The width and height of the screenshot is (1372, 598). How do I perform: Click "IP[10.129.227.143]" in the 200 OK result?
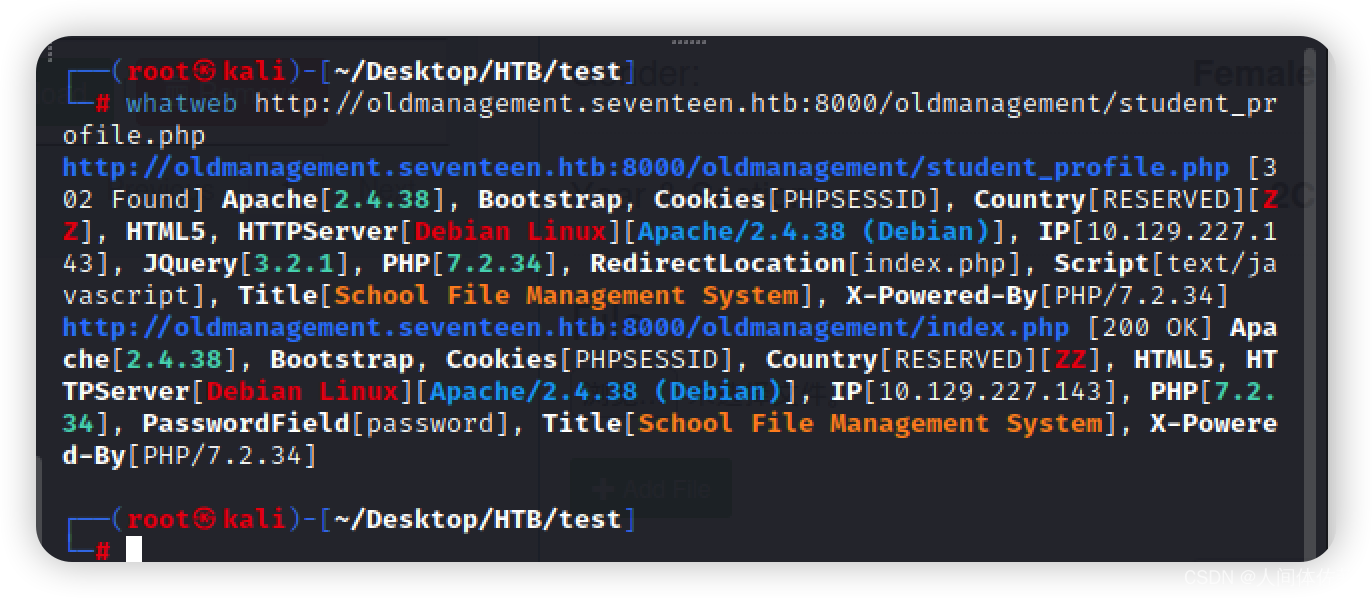click(974, 391)
